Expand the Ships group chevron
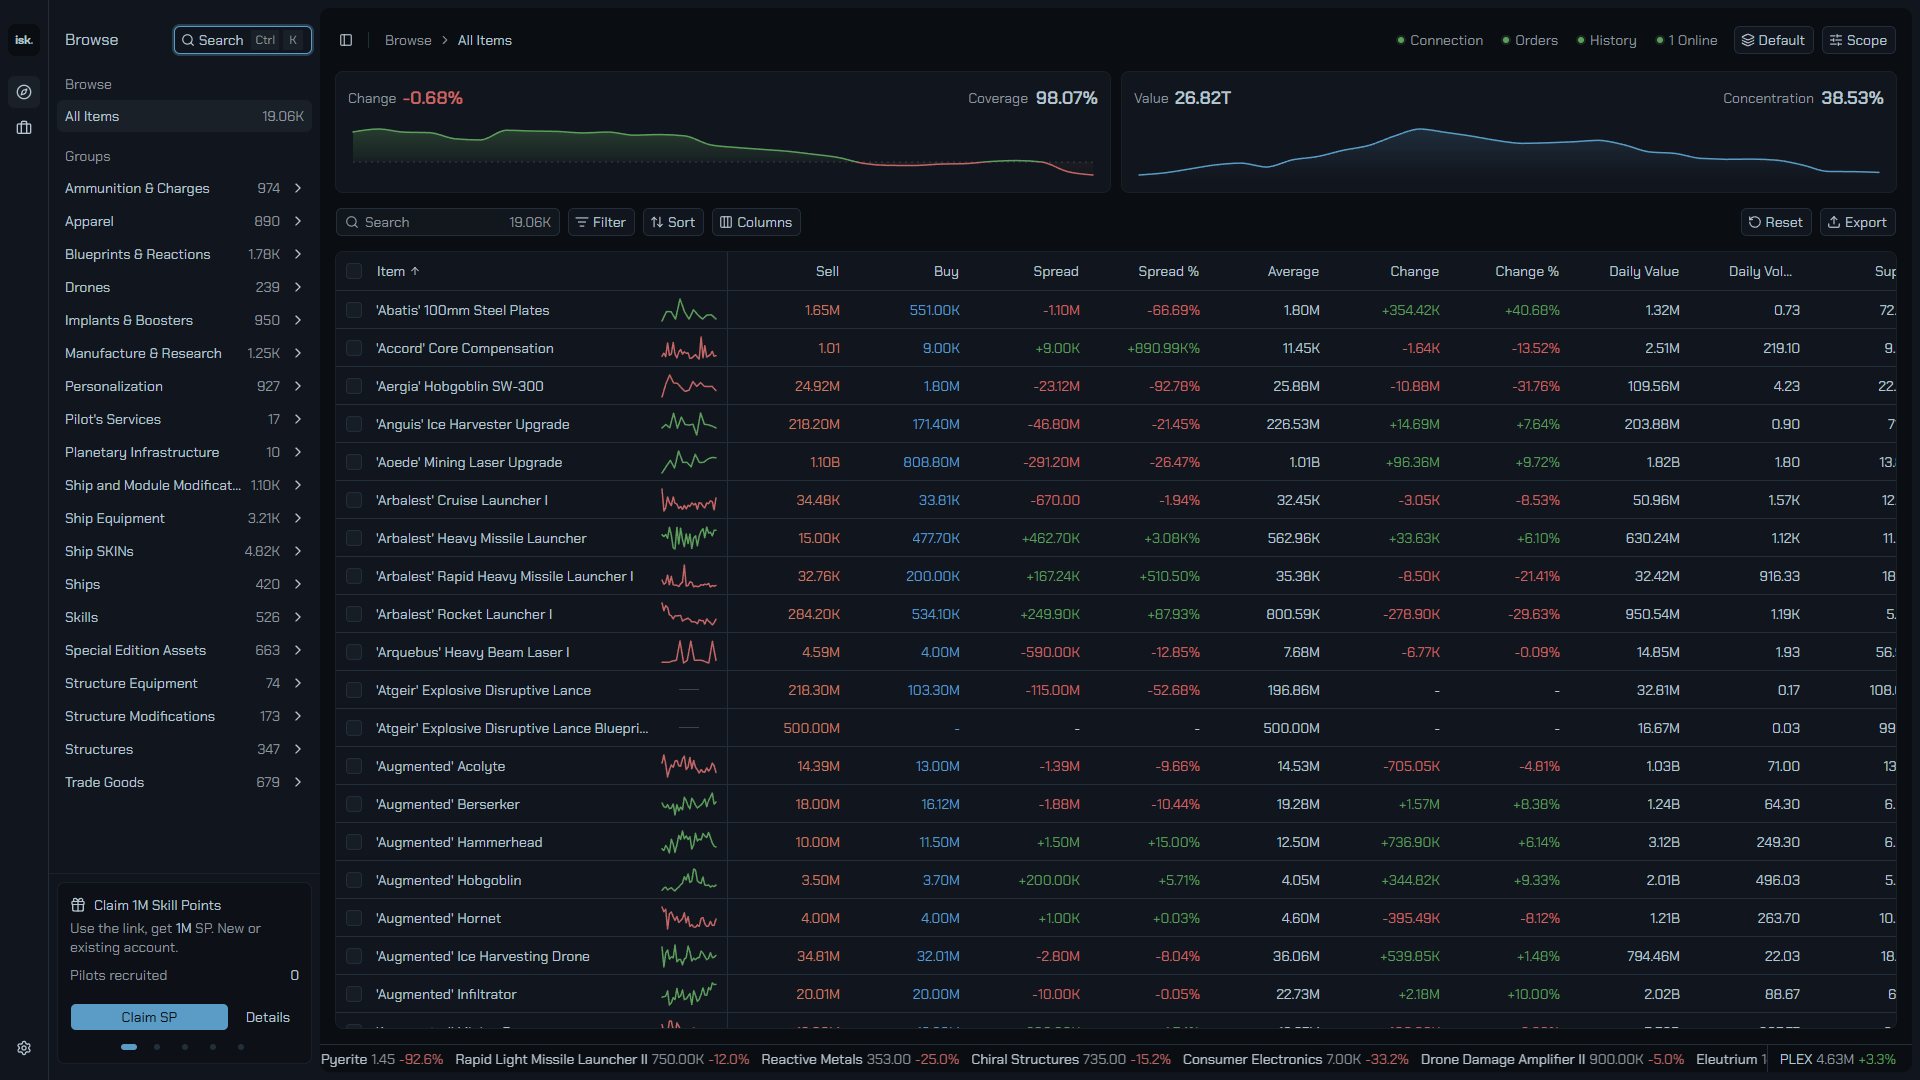The width and height of the screenshot is (1920, 1080). pyautogui.click(x=298, y=584)
